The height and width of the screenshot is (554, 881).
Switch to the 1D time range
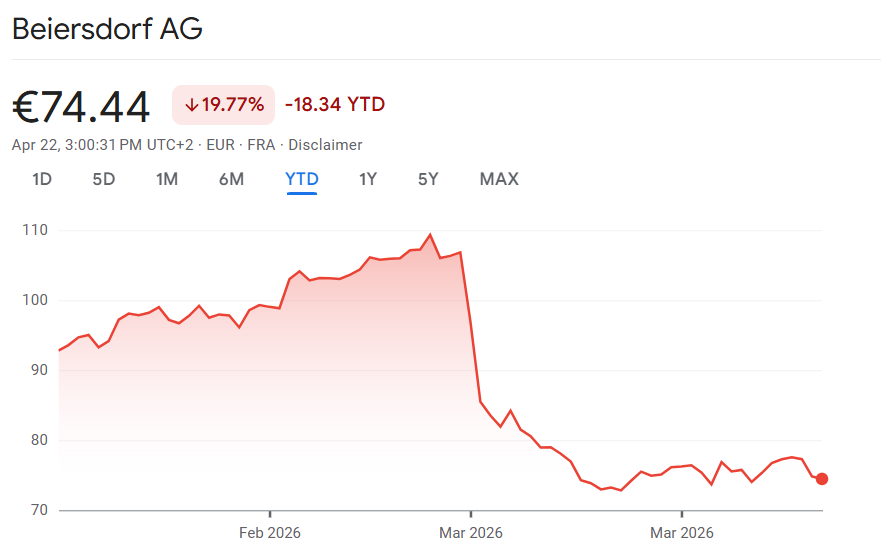(42, 179)
